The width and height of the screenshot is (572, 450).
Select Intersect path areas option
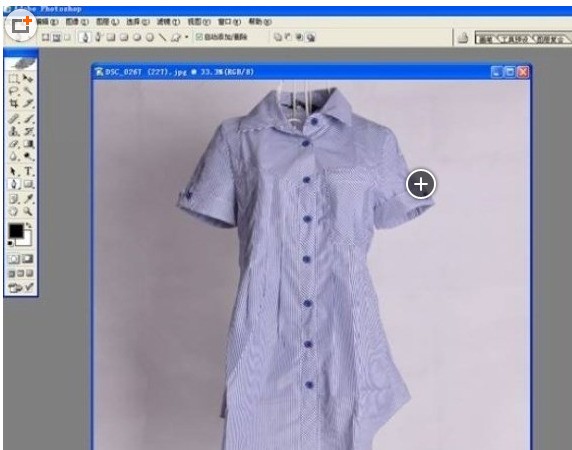tap(299, 37)
